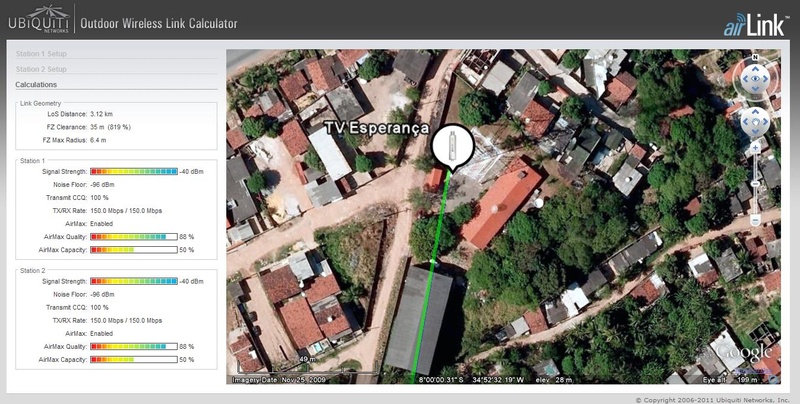Click Station 2 AirMax Quality bar
The height and width of the screenshot is (404, 800).
[x=134, y=346]
